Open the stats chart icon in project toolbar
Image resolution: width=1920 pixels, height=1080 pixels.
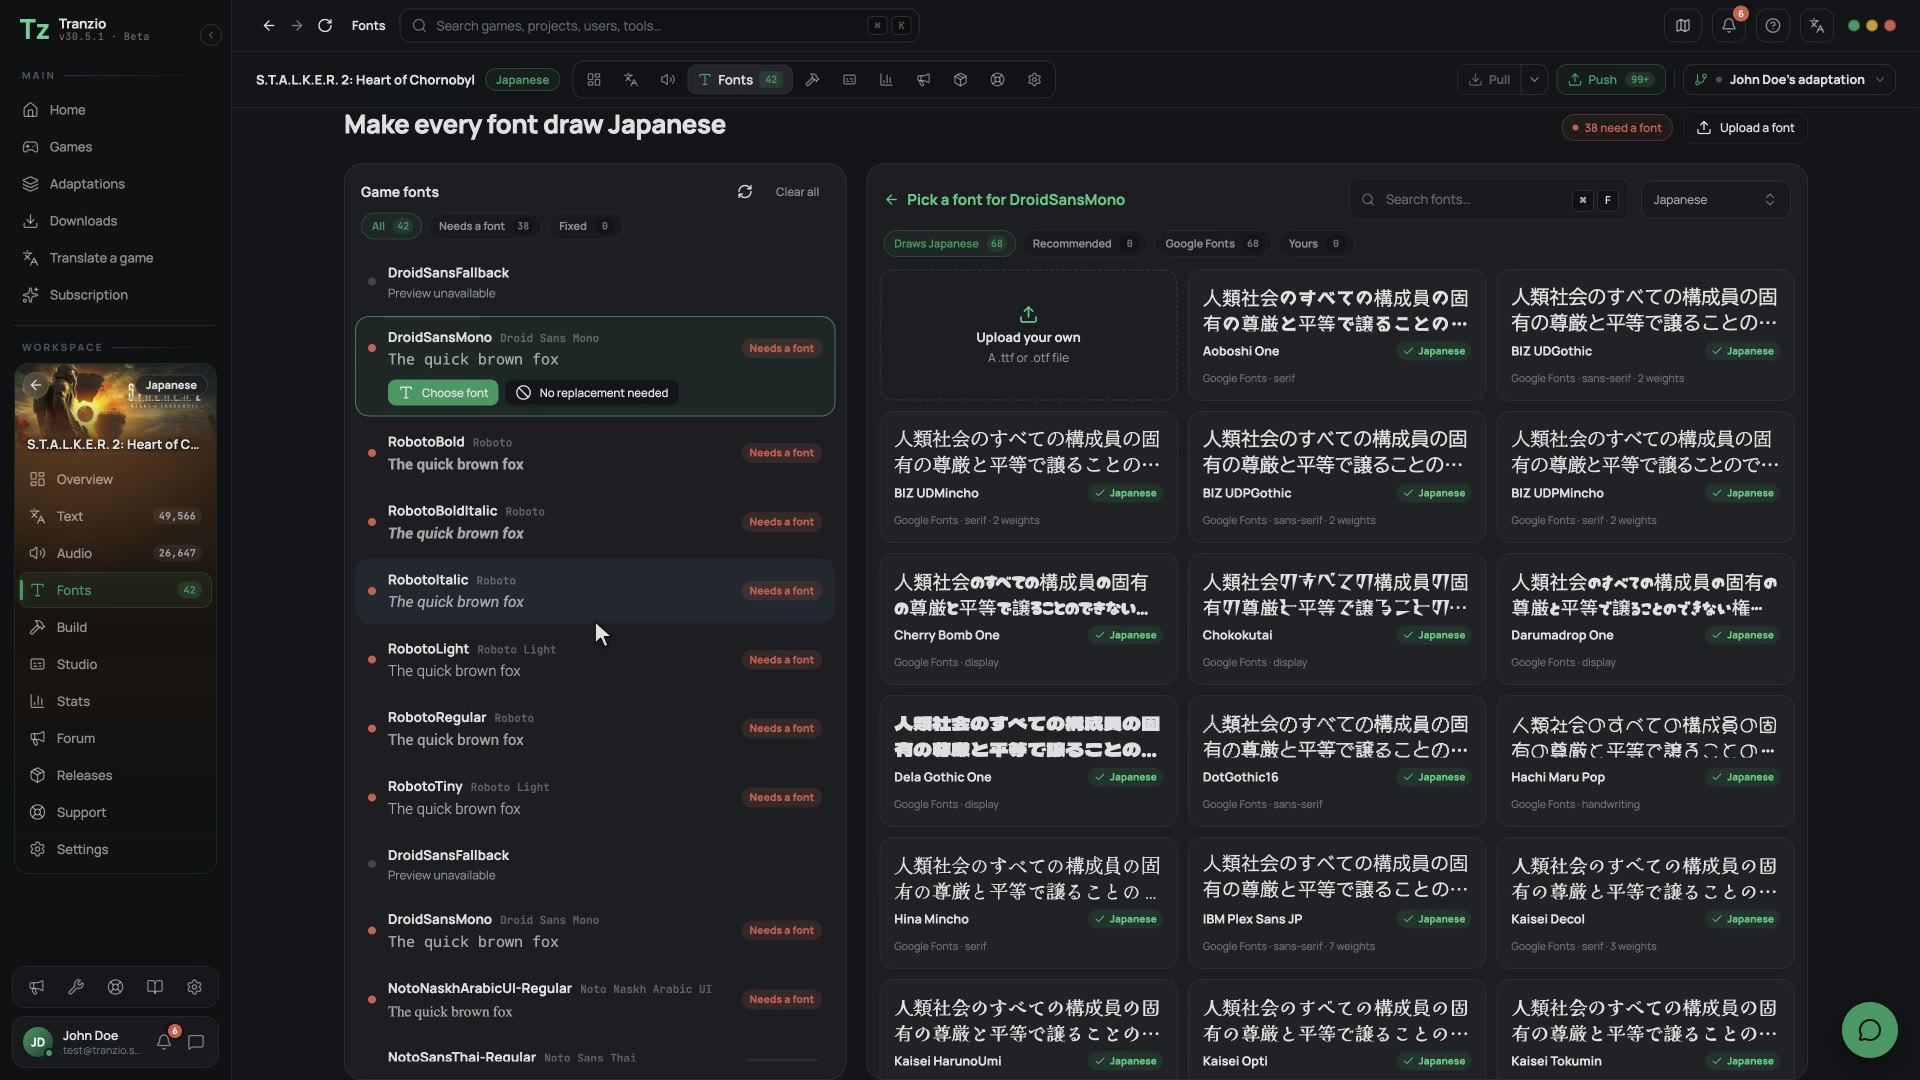886,80
